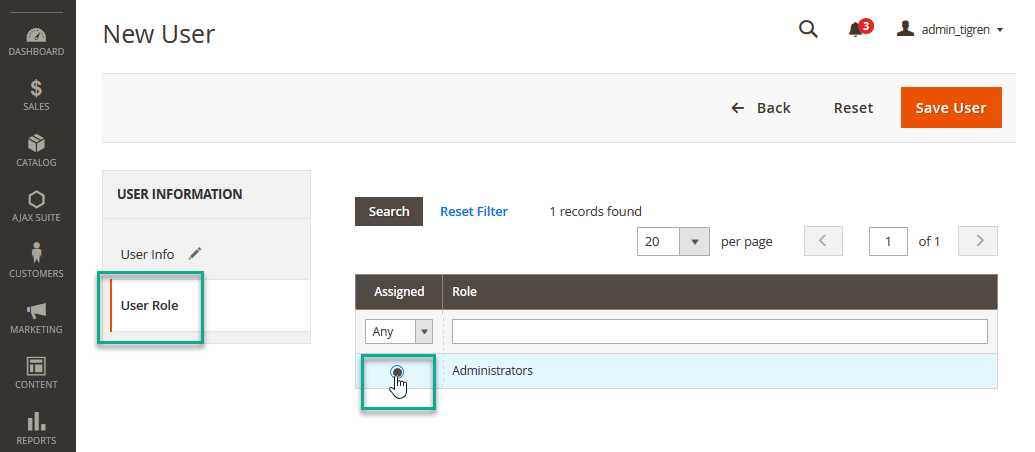1035x452 pixels.
Task: Click the Role filter text field
Action: 719,331
